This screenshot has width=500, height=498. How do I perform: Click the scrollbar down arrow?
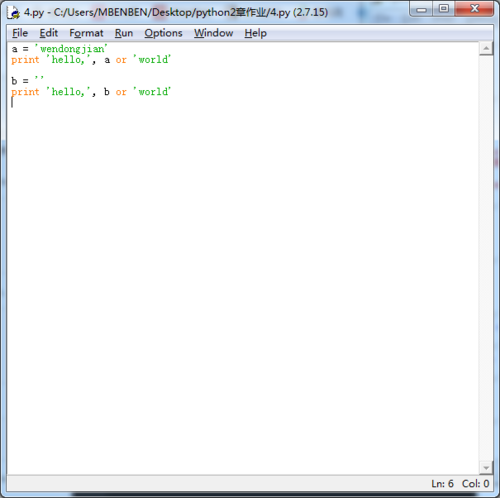click(x=486, y=467)
